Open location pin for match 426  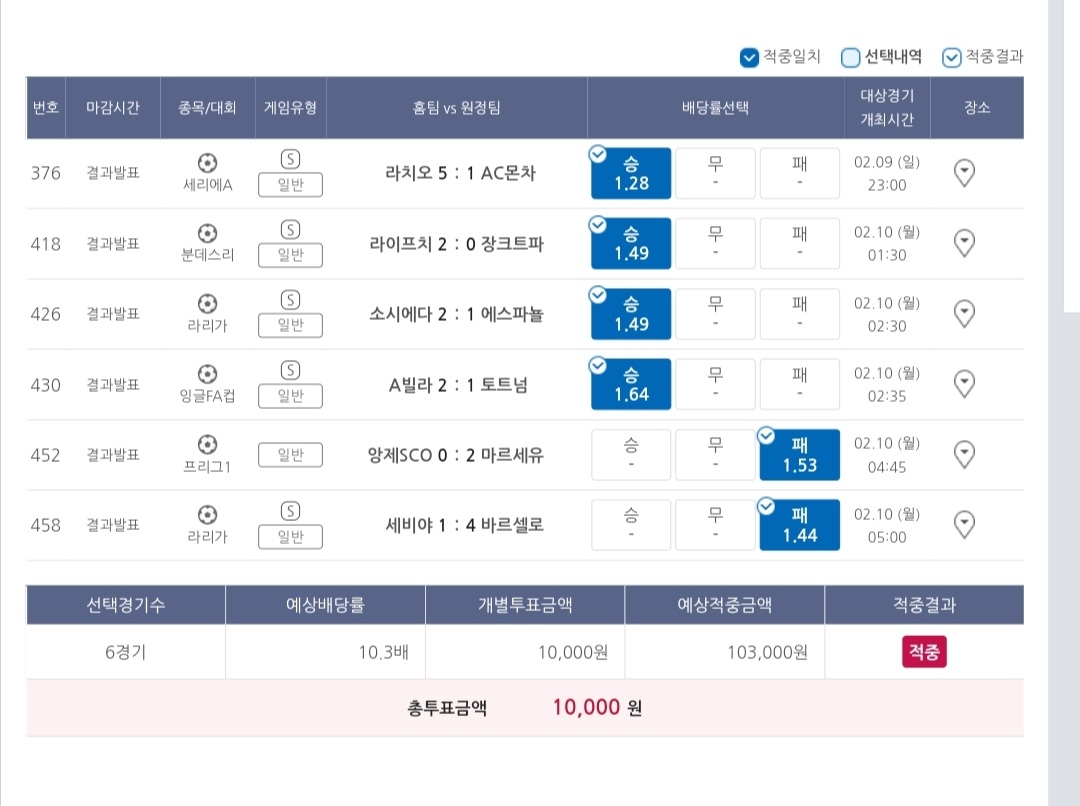pyautogui.click(x=964, y=313)
